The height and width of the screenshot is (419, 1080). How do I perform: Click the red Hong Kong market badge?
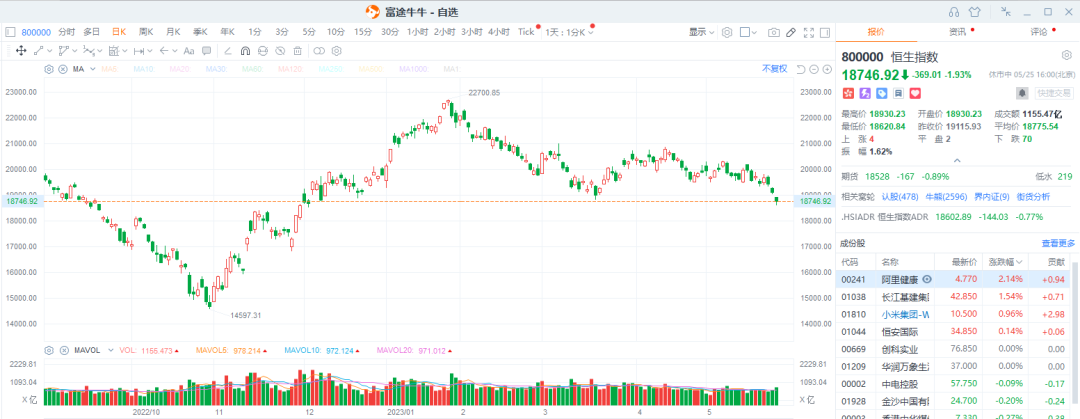point(849,93)
